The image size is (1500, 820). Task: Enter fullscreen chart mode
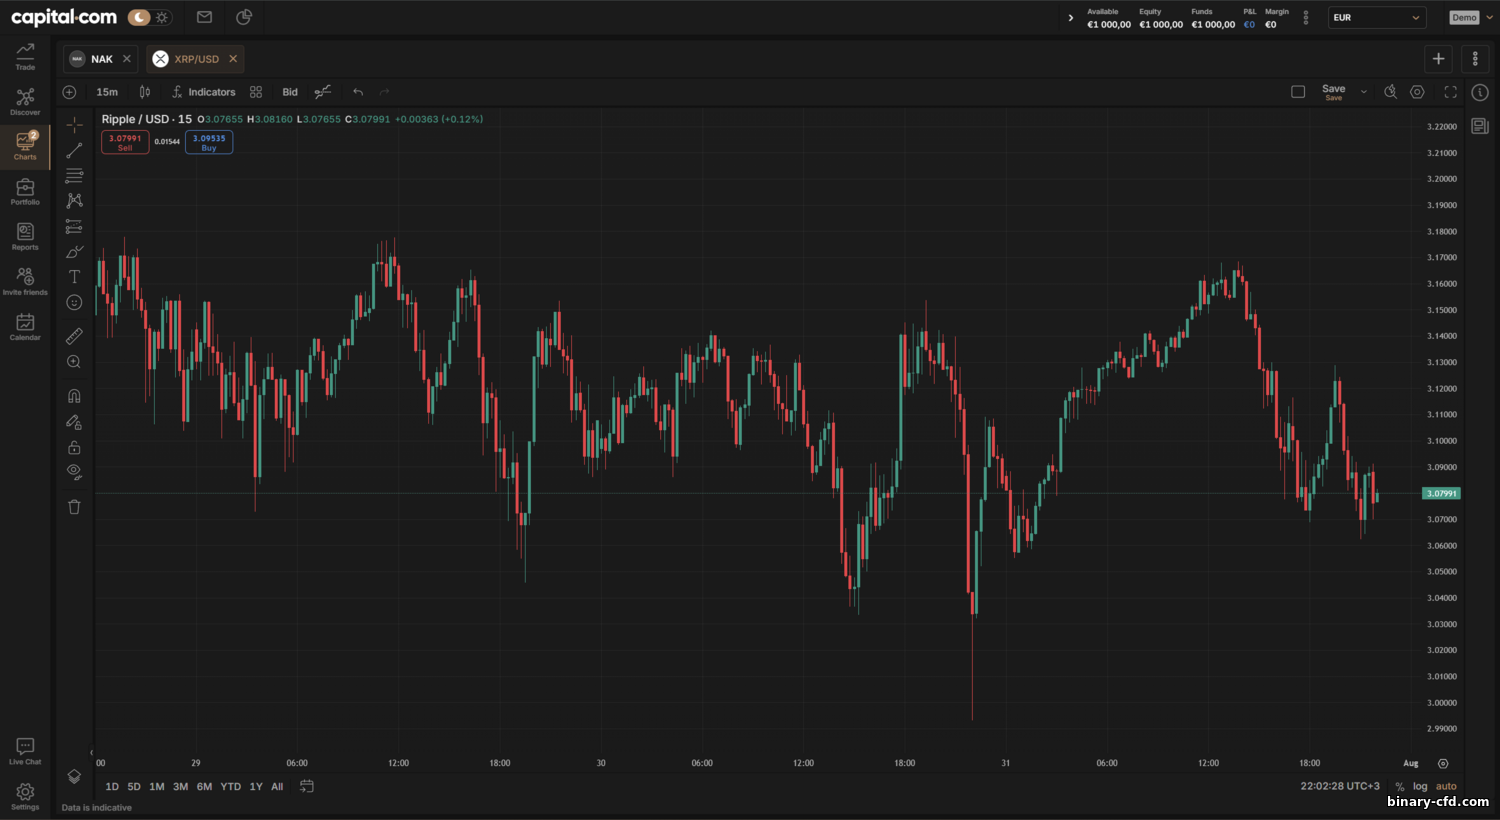coord(1450,92)
